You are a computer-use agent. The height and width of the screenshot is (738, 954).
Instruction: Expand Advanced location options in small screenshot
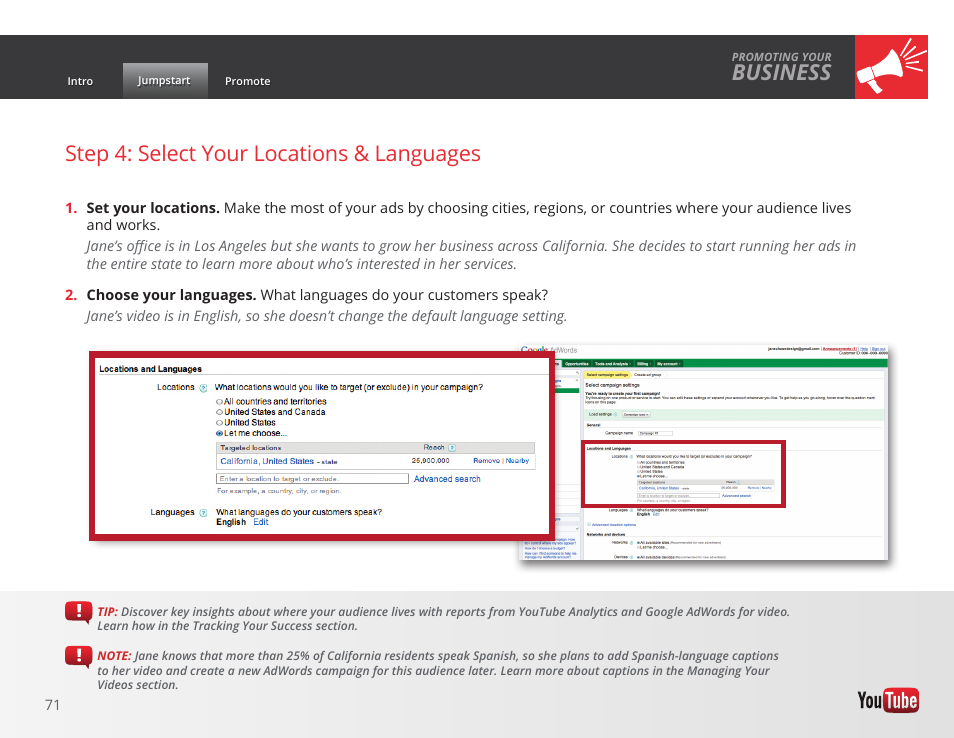pyautogui.click(x=612, y=524)
